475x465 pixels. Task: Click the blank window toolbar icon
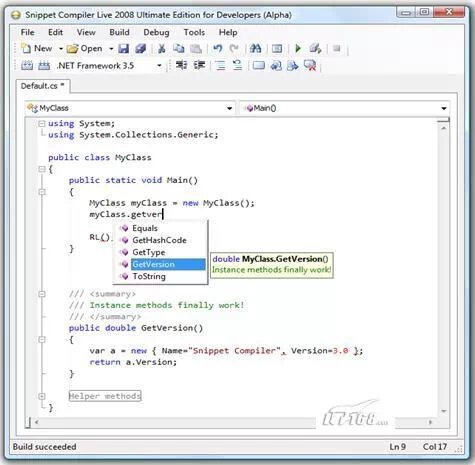259,65
